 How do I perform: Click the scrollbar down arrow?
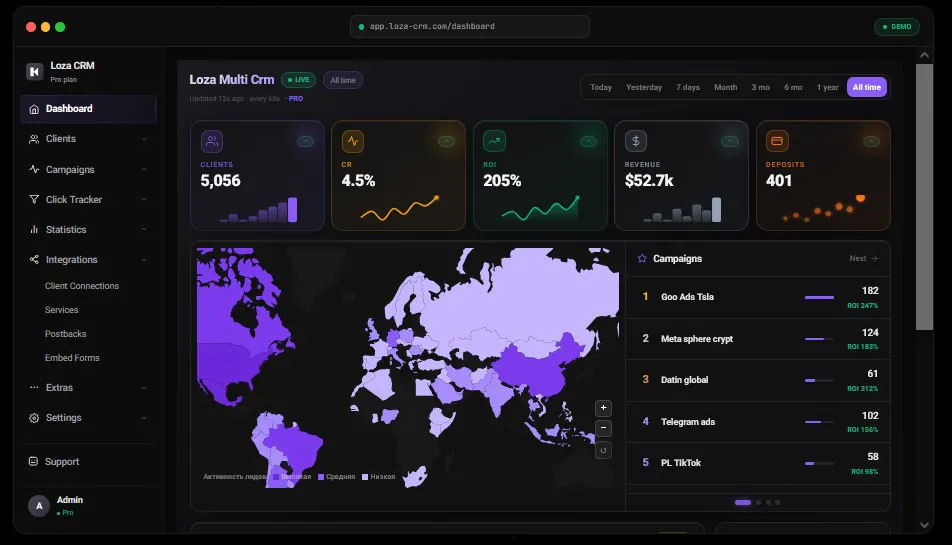[924, 525]
